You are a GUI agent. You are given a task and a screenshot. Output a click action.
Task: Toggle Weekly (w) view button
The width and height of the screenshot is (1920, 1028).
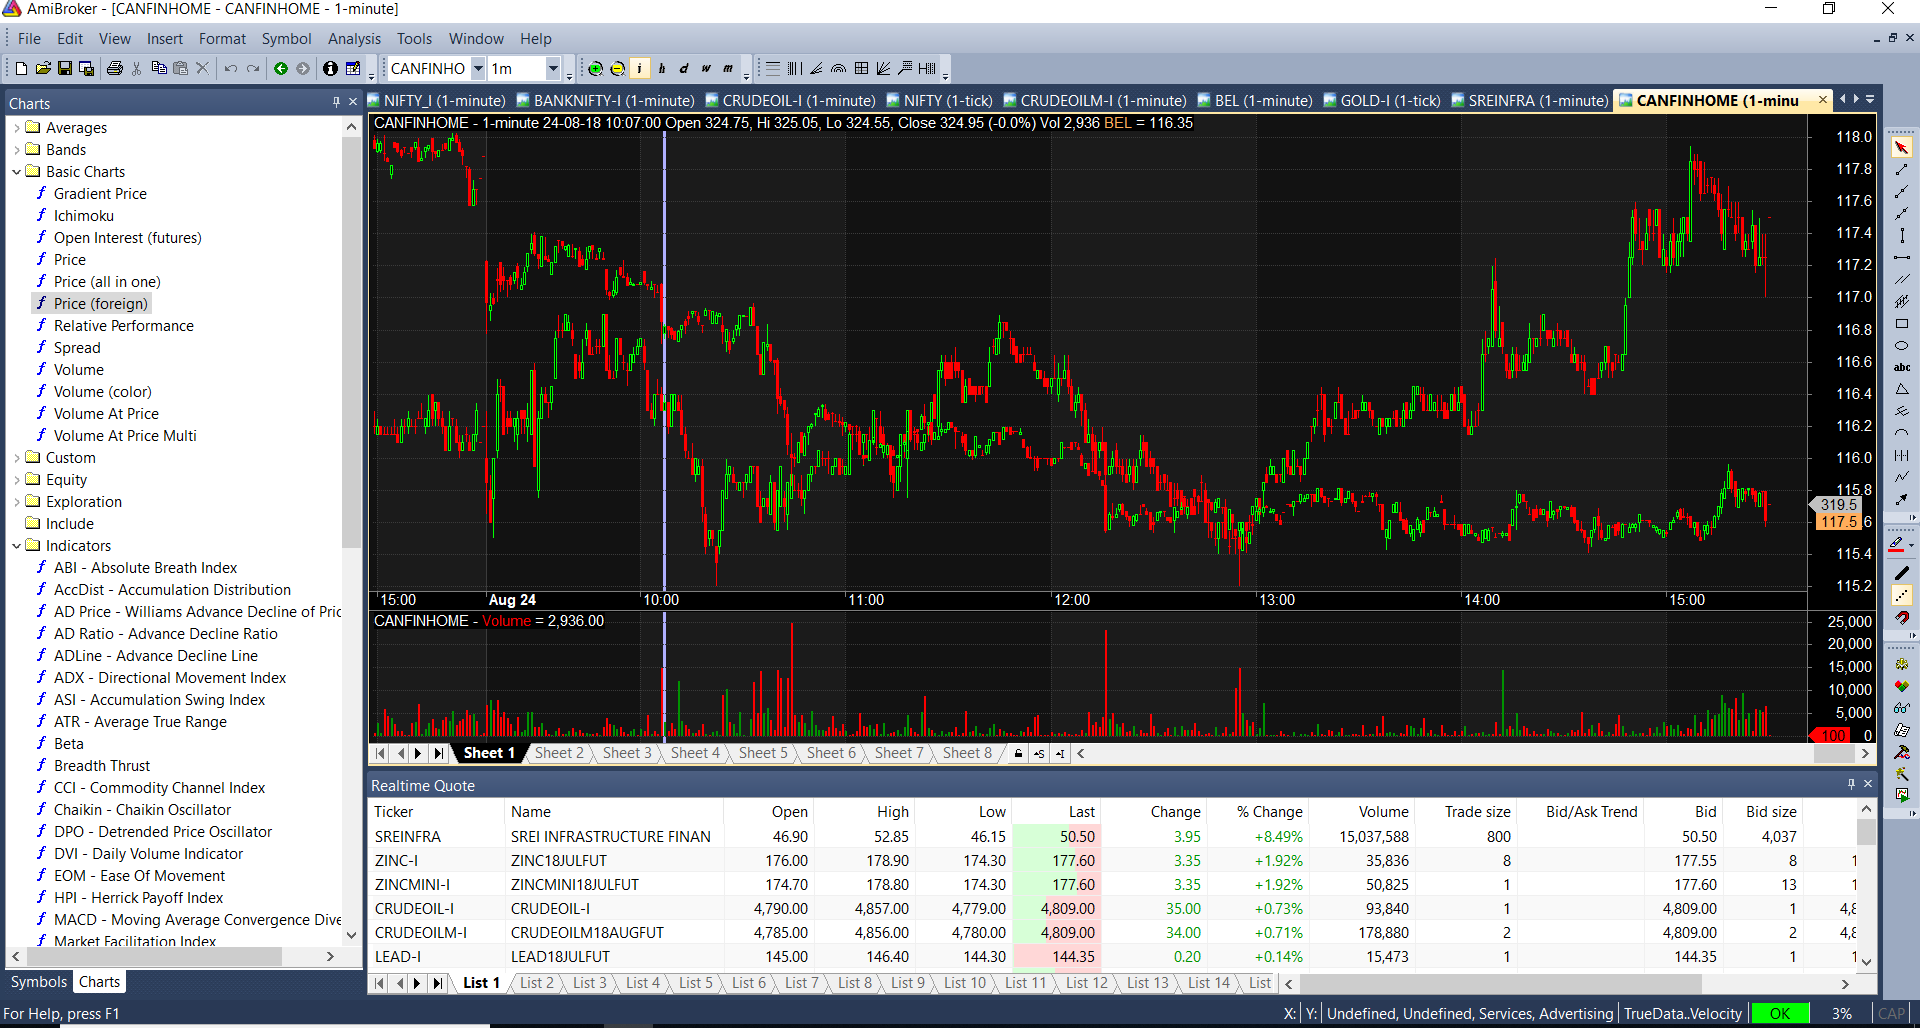(x=706, y=68)
